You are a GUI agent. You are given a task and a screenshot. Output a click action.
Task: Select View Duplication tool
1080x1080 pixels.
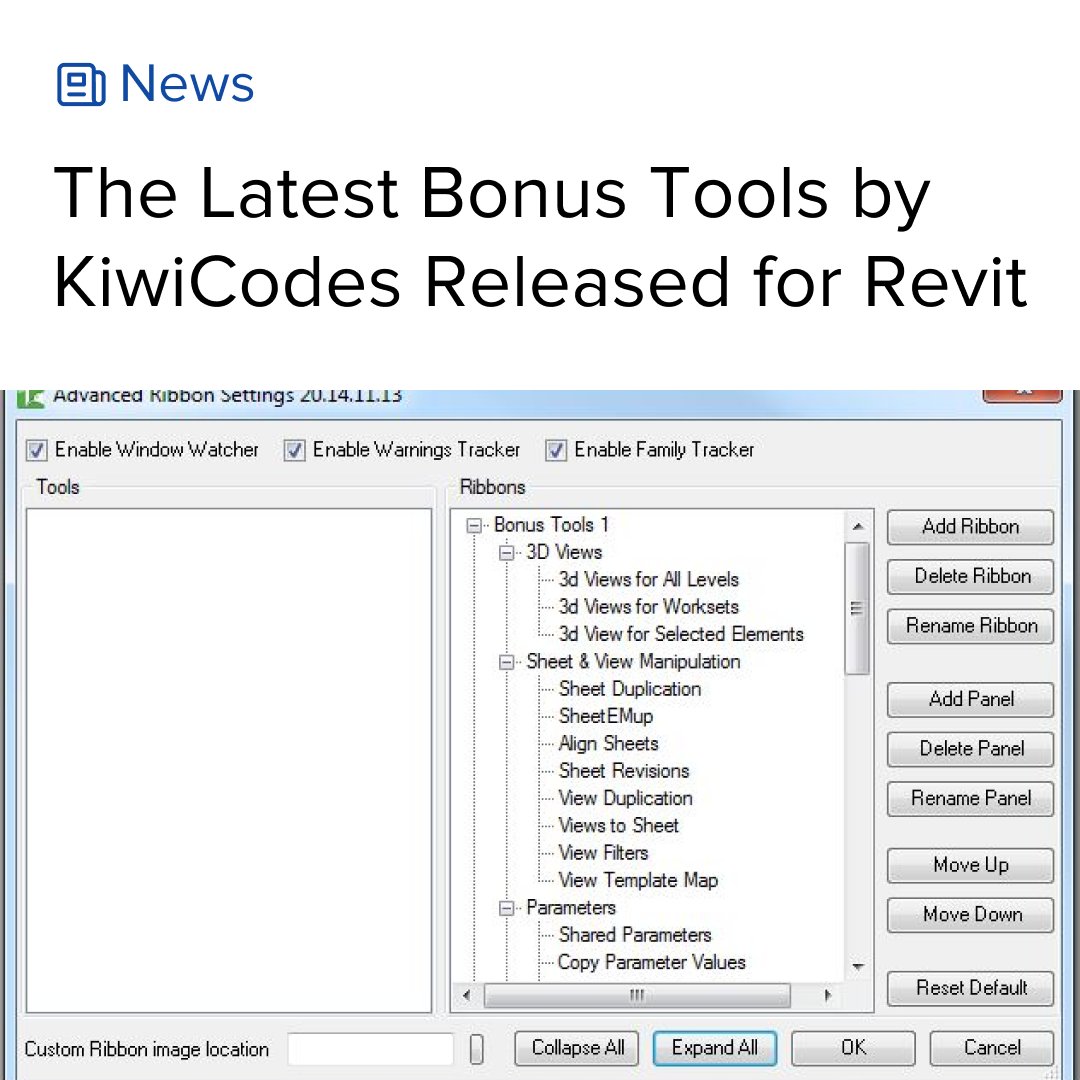[x=625, y=798]
